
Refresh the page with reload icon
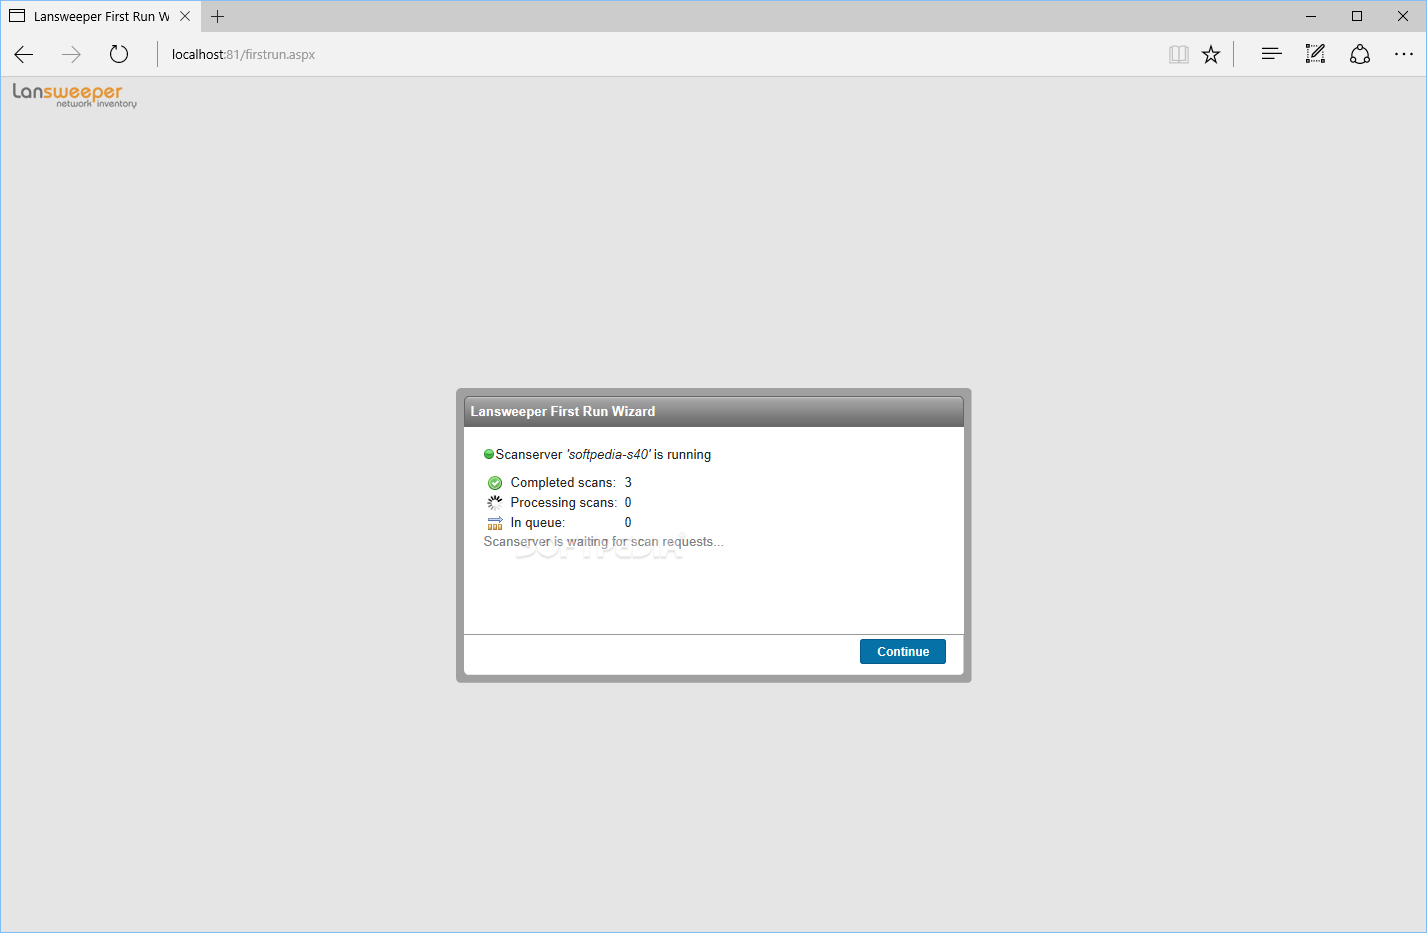click(119, 55)
